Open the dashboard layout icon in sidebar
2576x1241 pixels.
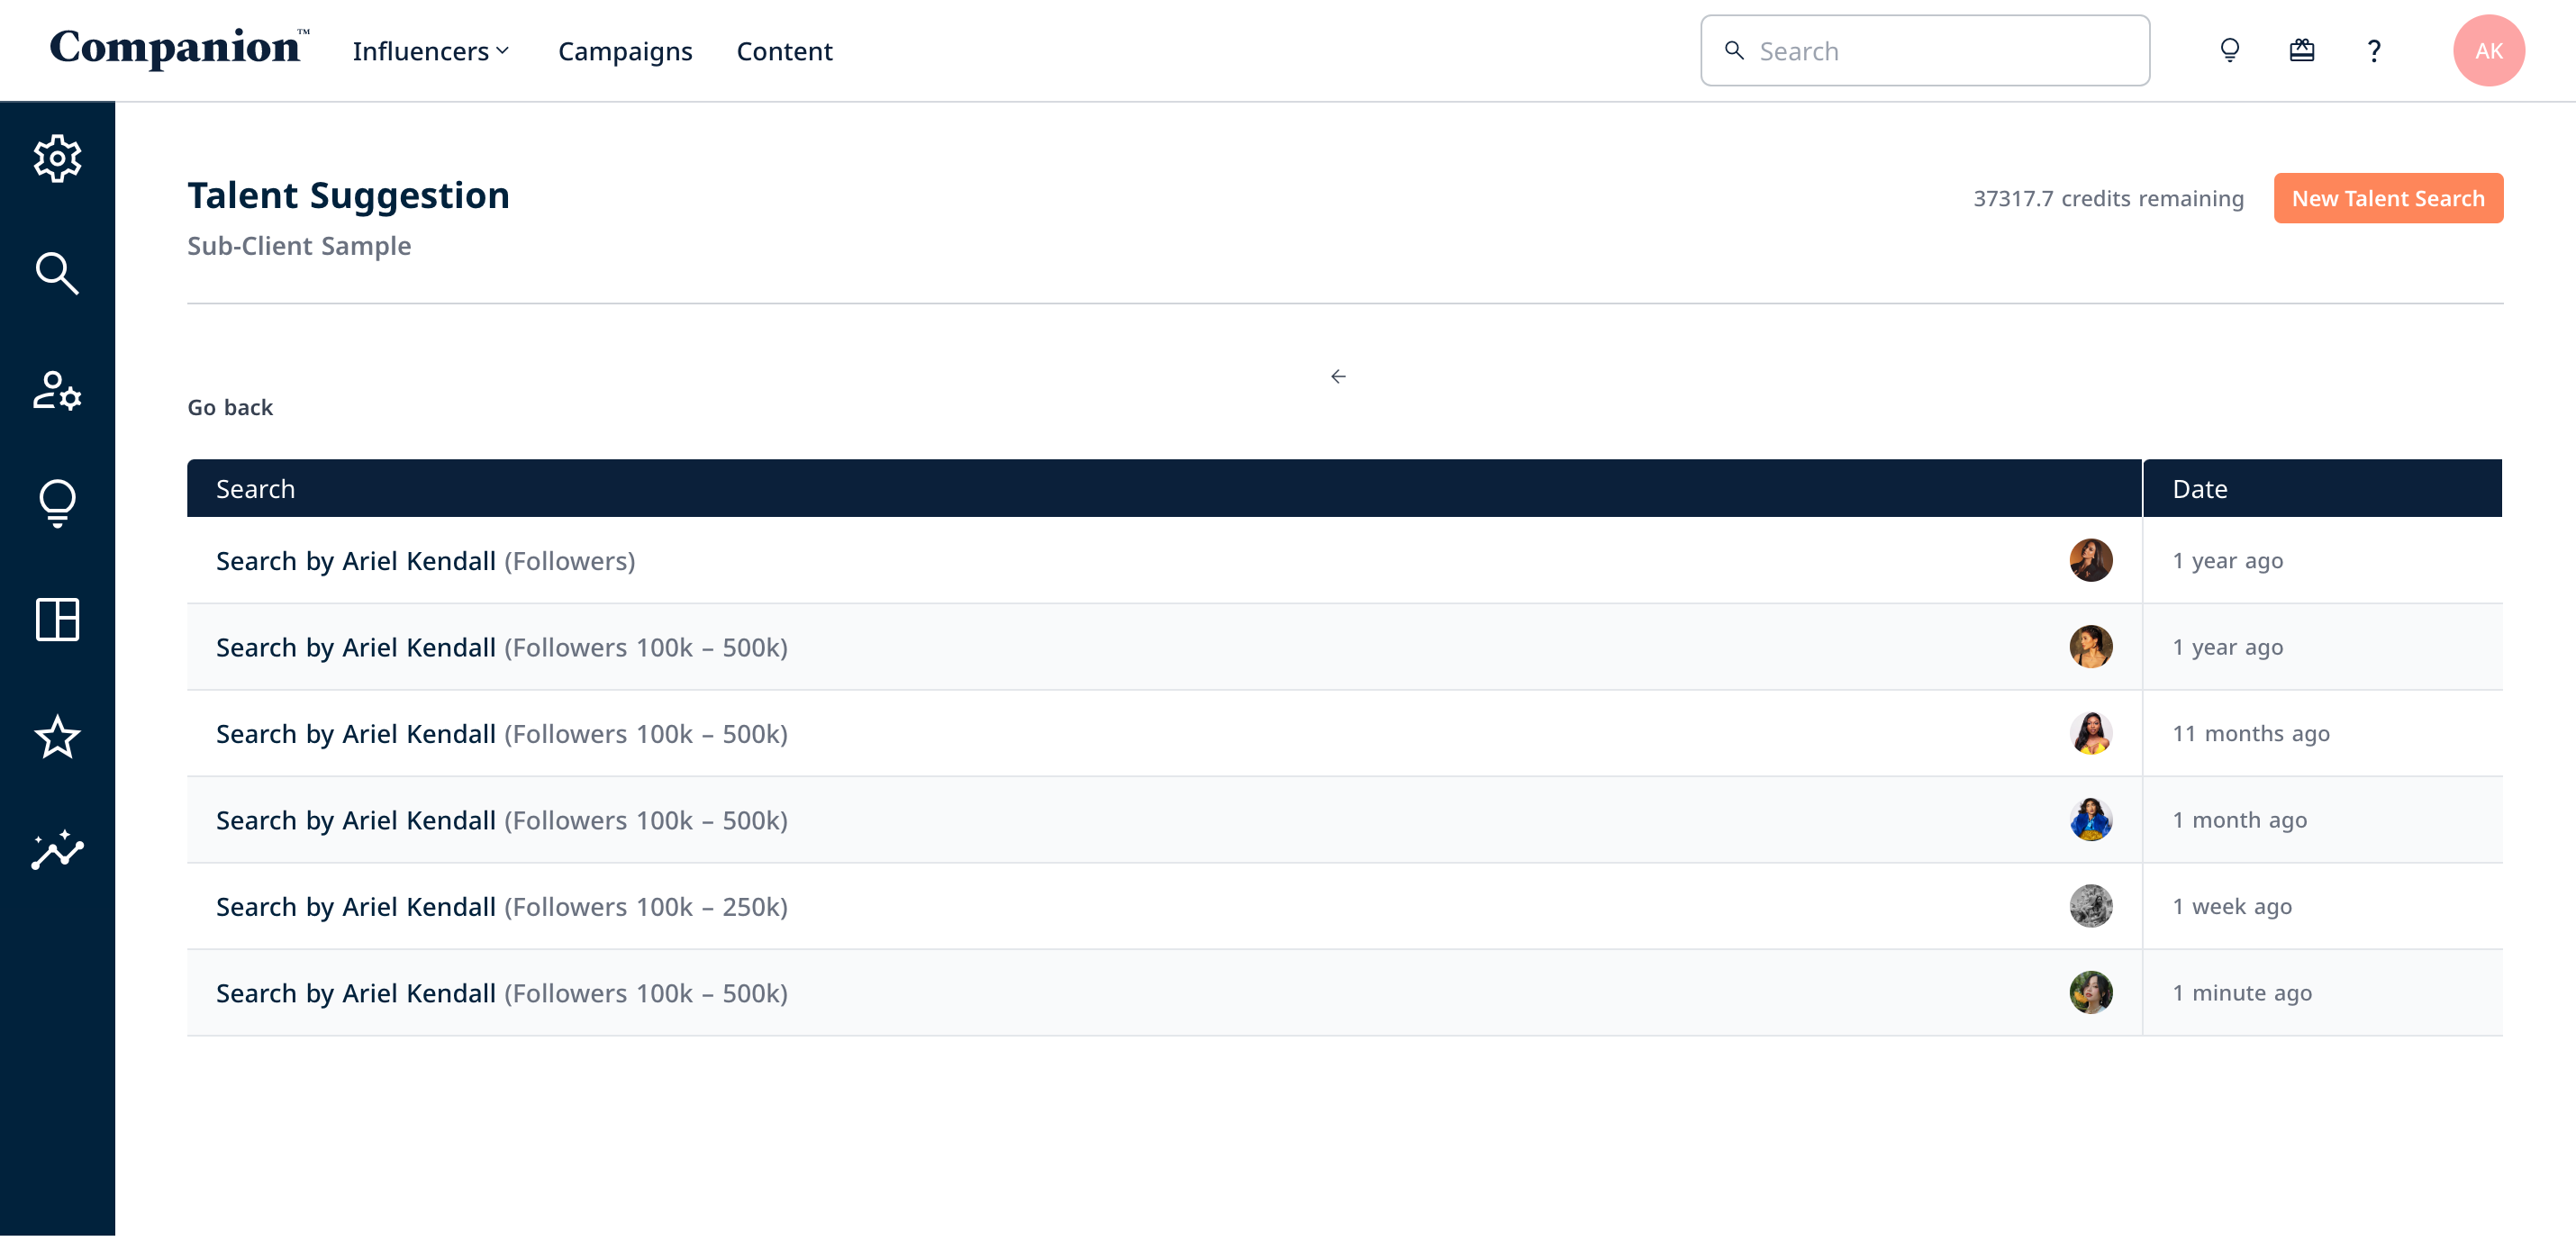coord(57,619)
